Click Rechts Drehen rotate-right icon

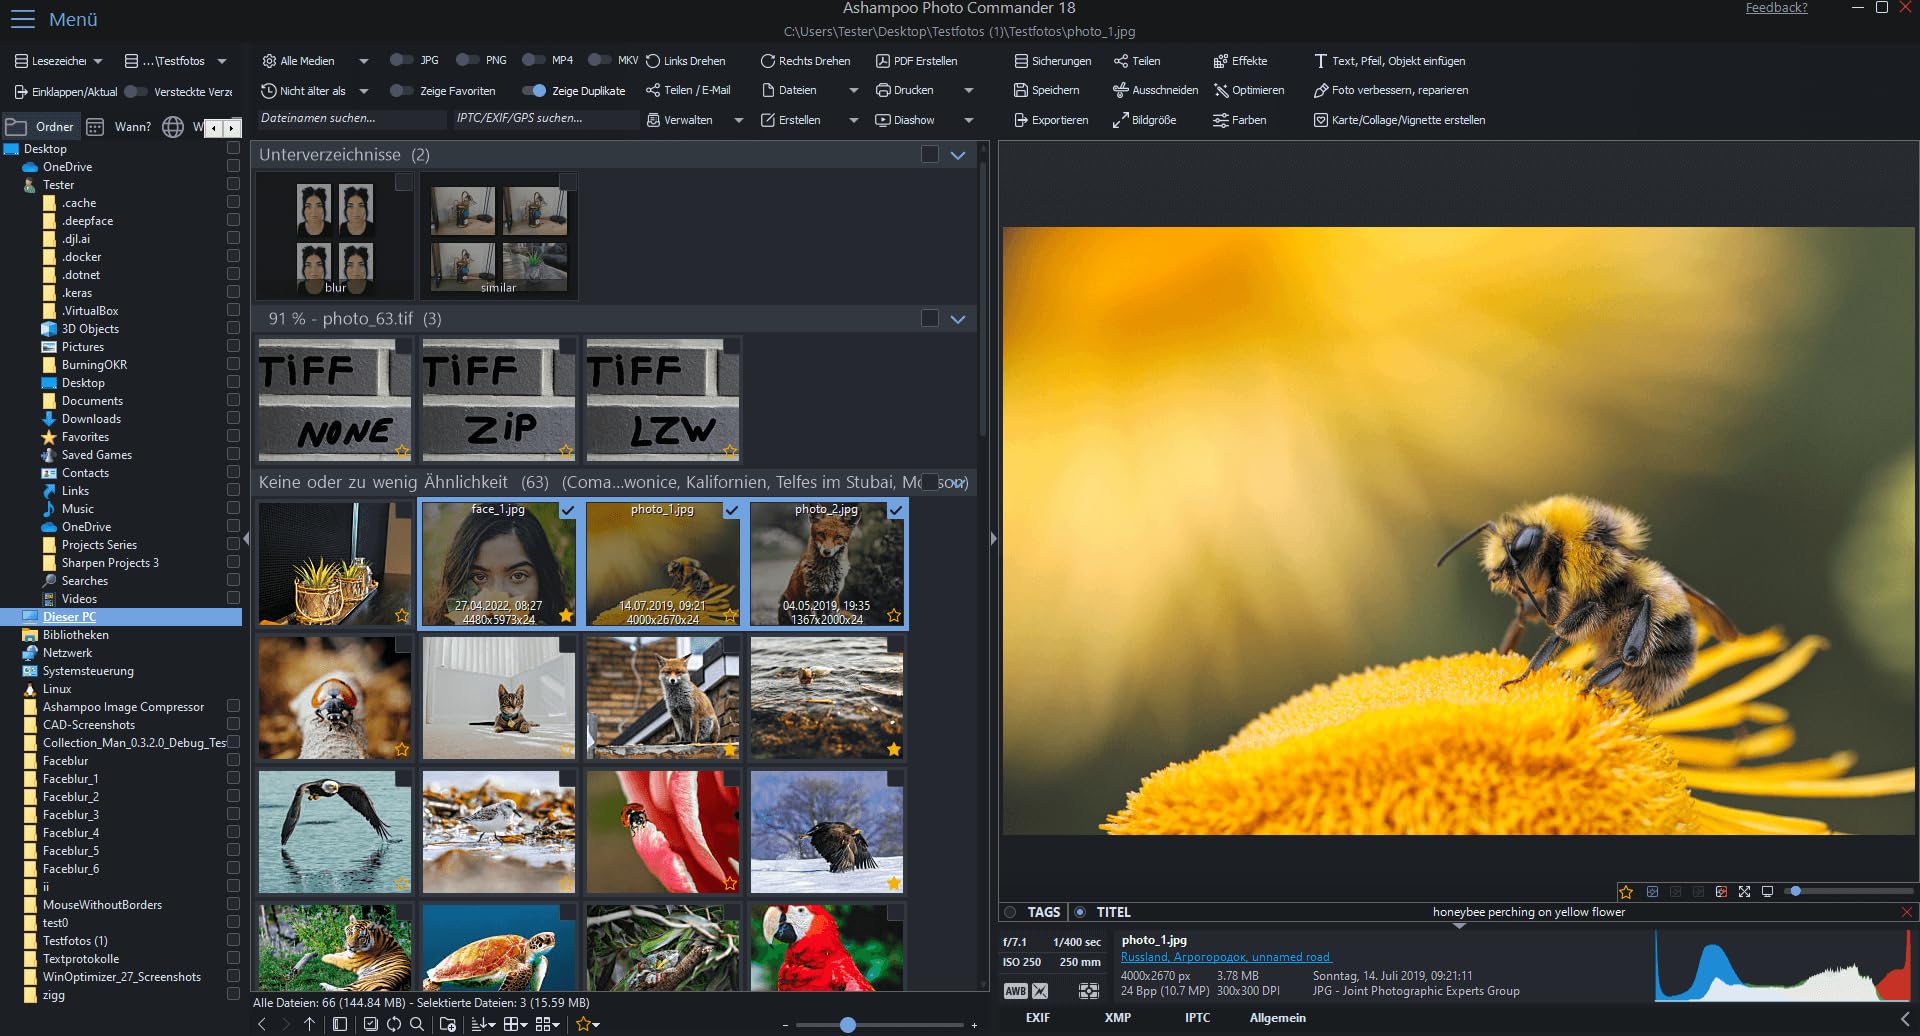(x=768, y=61)
